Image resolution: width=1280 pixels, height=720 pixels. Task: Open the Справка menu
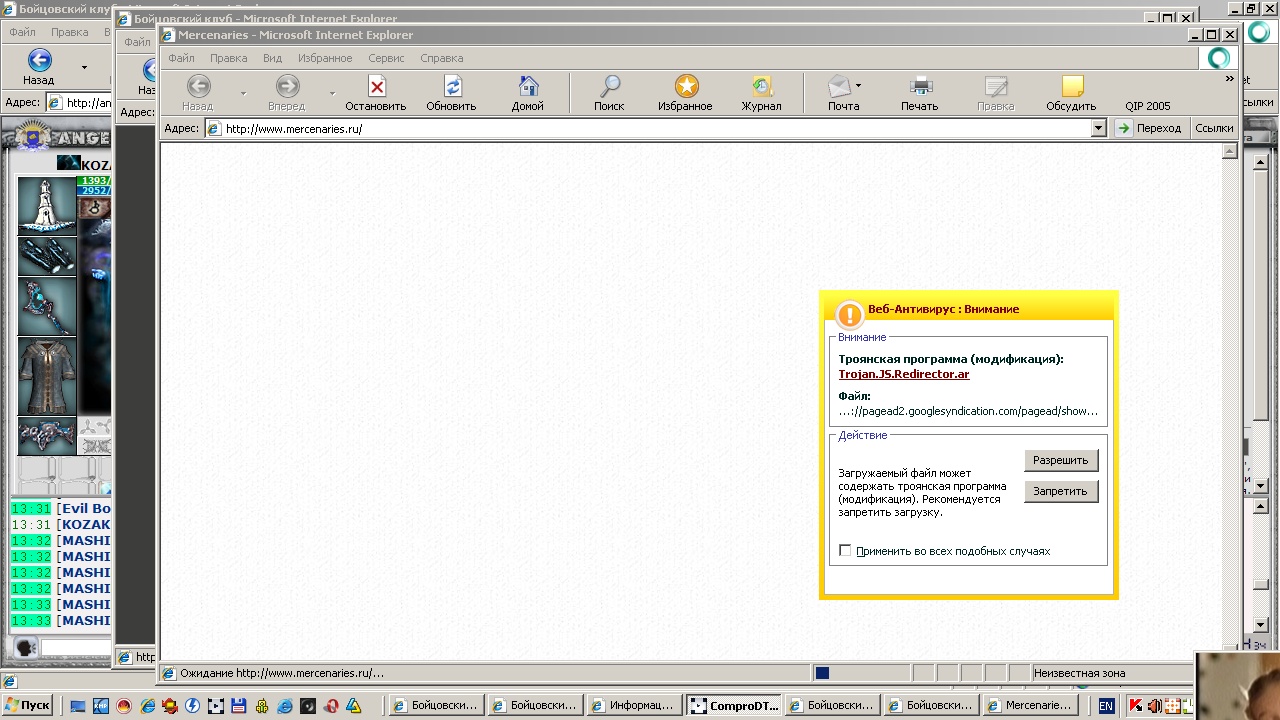(441, 58)
